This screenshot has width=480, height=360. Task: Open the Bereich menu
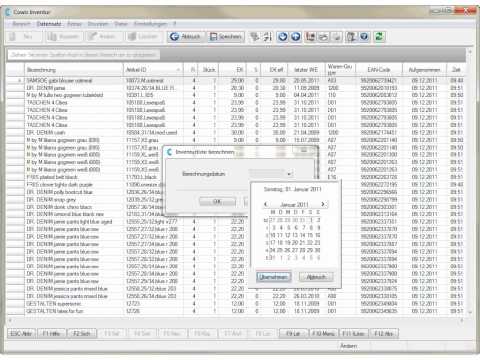(21, 24)
